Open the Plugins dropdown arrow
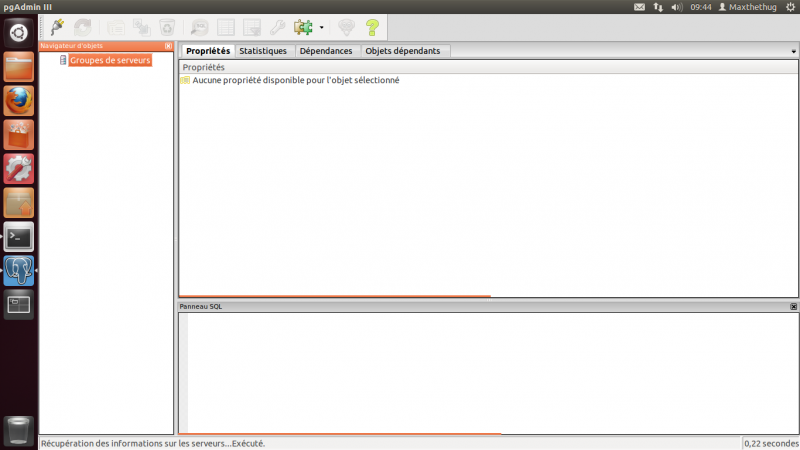The height and width of the screenshot is (450, 800). [321, 27]
